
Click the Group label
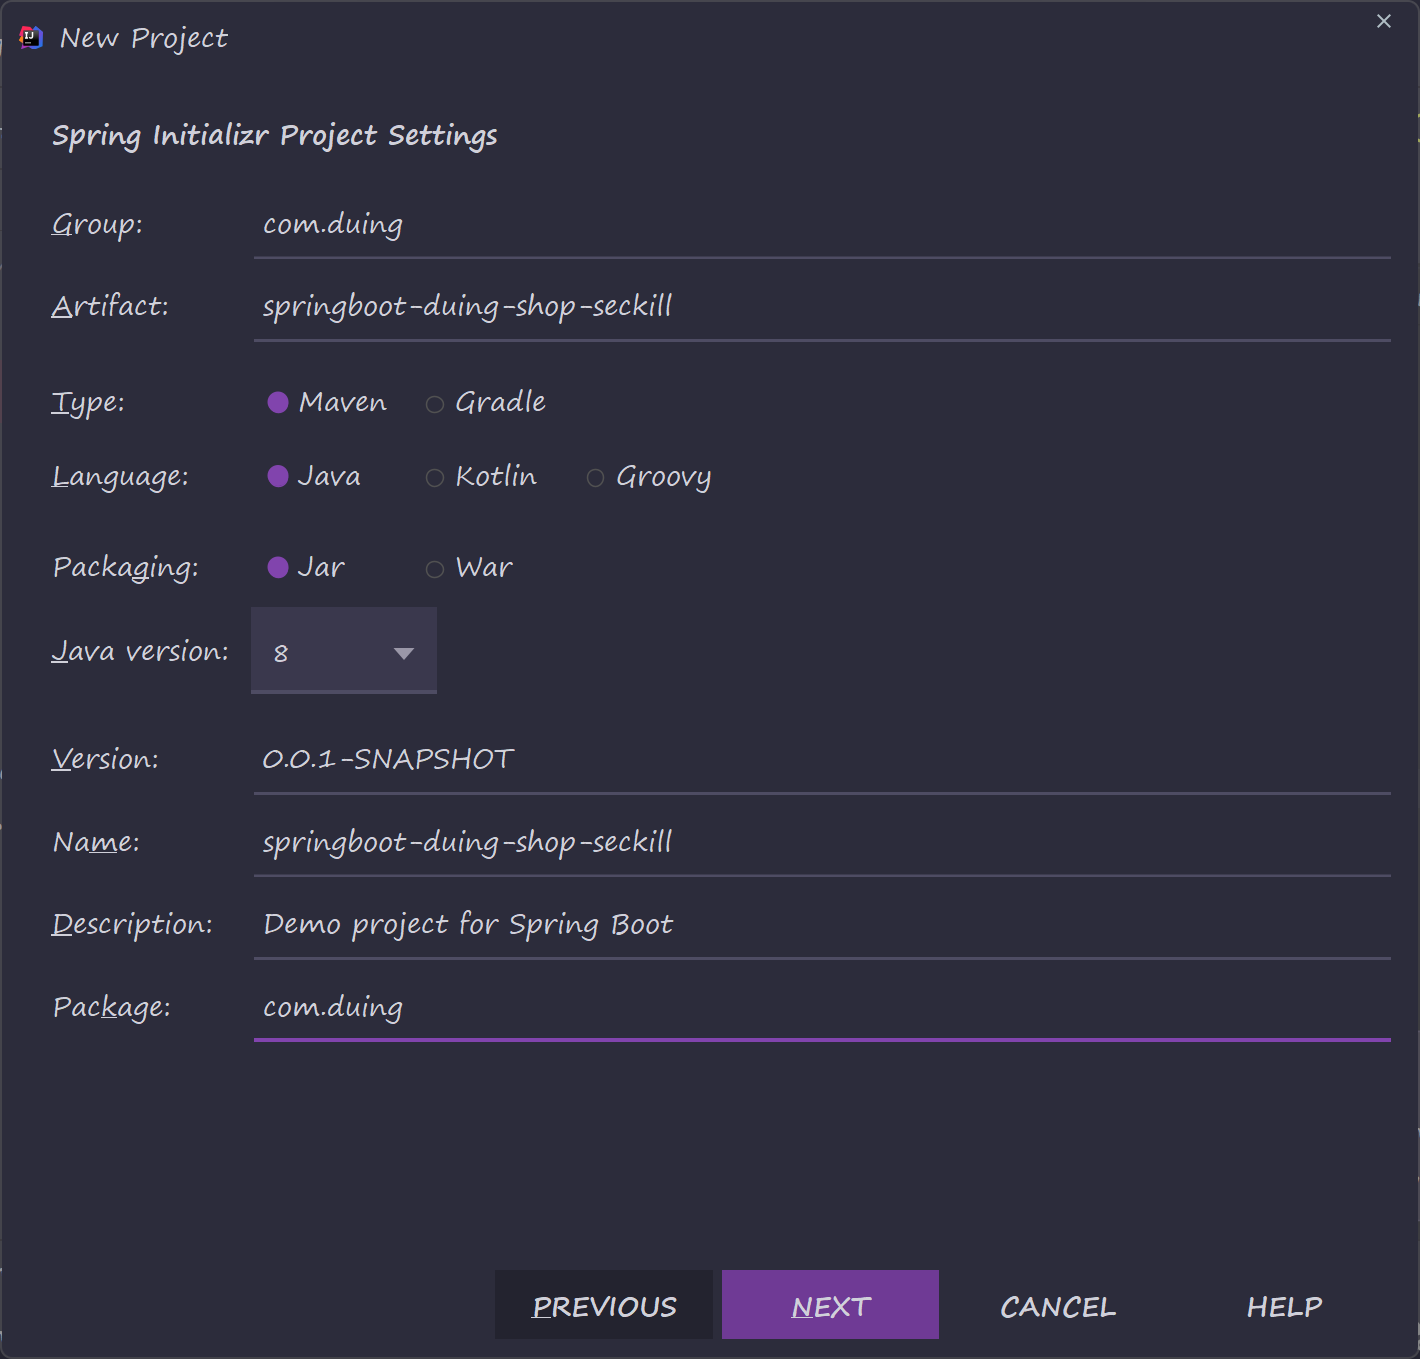[x=97, y=225]
